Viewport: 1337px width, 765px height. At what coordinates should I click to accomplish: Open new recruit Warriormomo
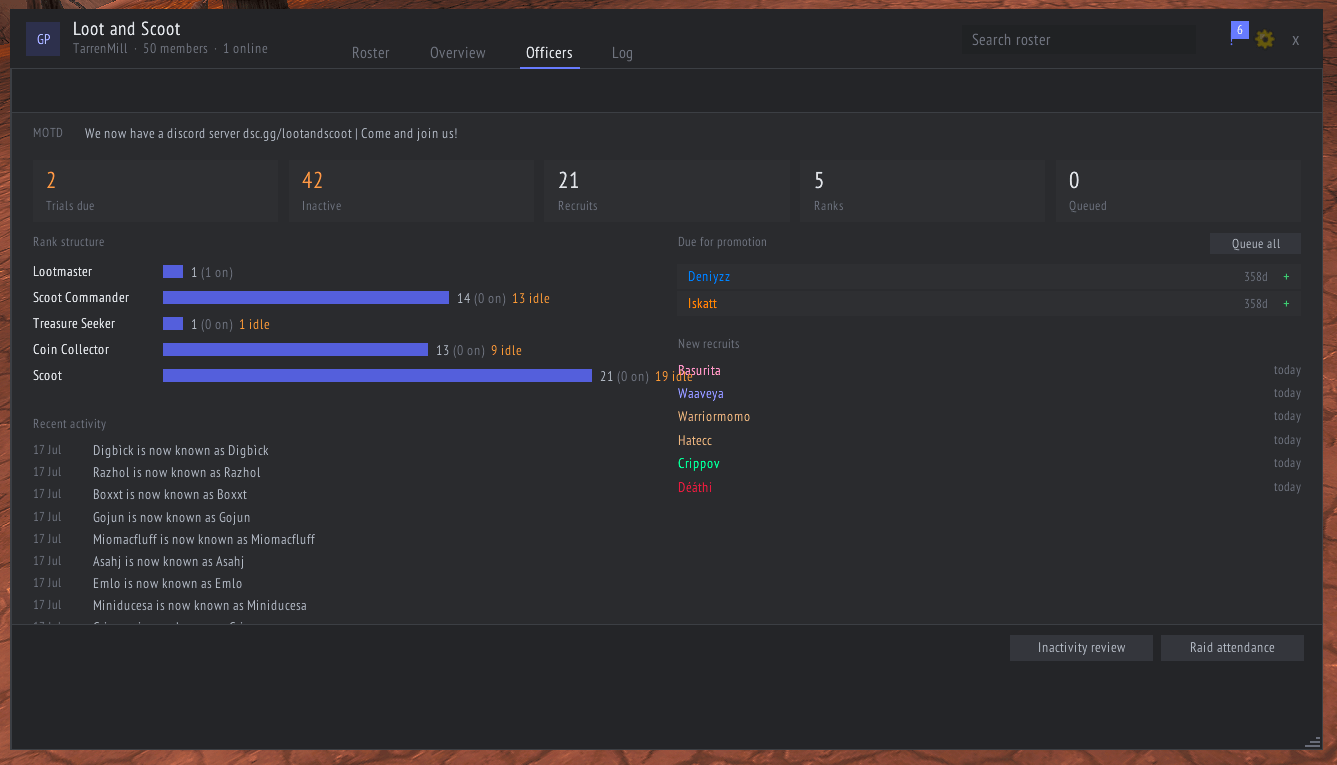pos(714,417)
